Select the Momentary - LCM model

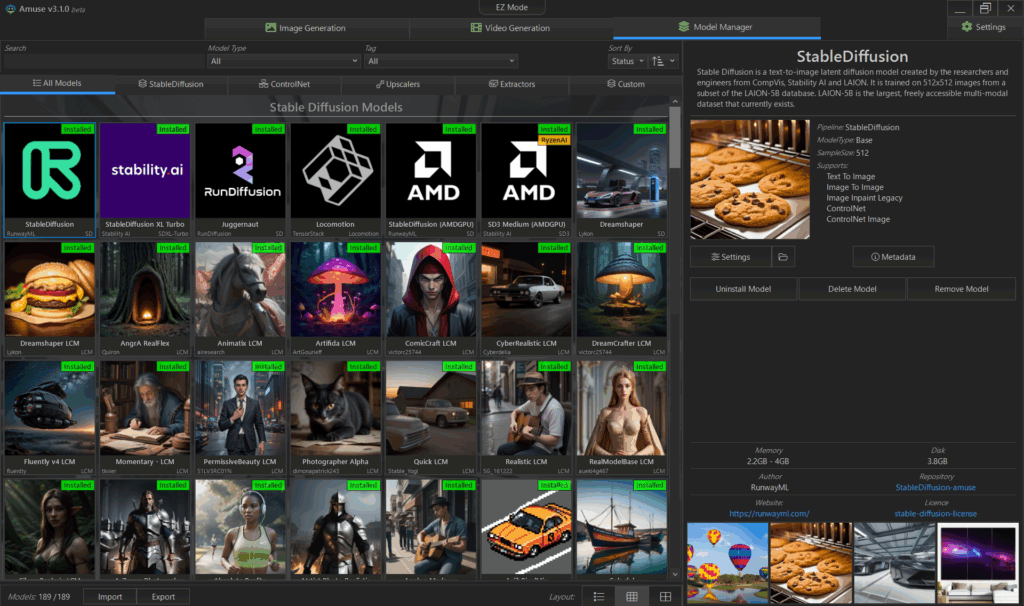click(145, 418)
